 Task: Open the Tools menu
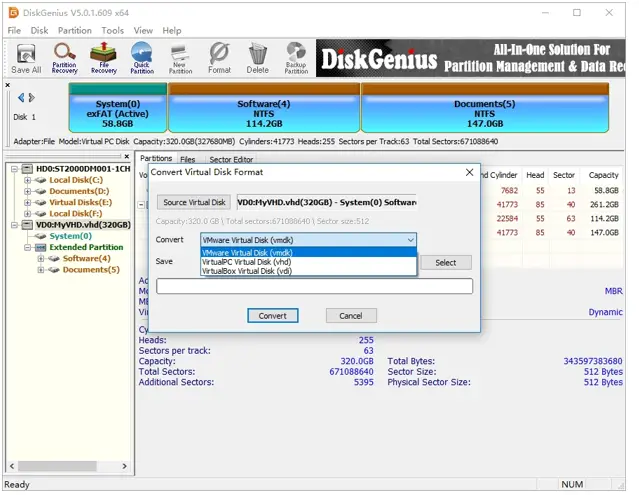pyautogui.click(x=112, y=31)
